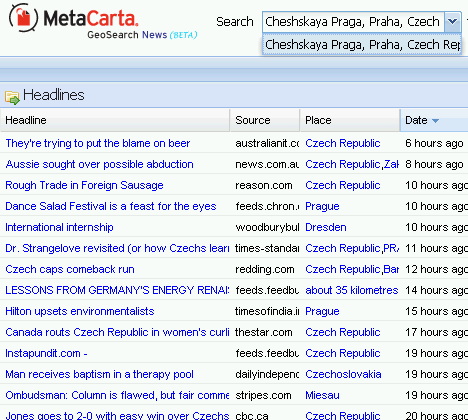Select the Cheshskaya Praga suggestion in dropdown list
468x420 pixels.
362,44
